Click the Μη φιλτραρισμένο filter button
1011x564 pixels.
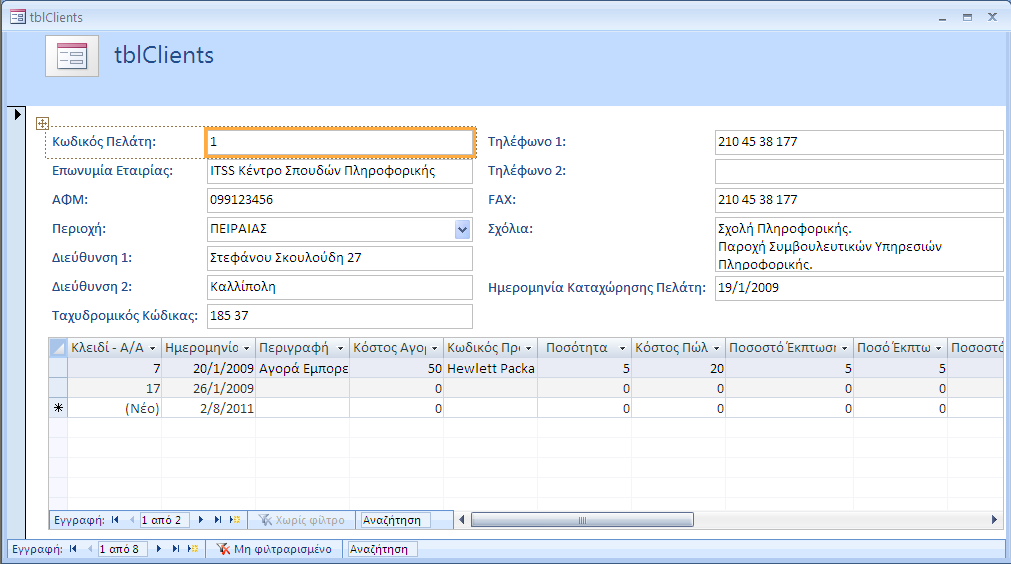click(x=274, y=549)
